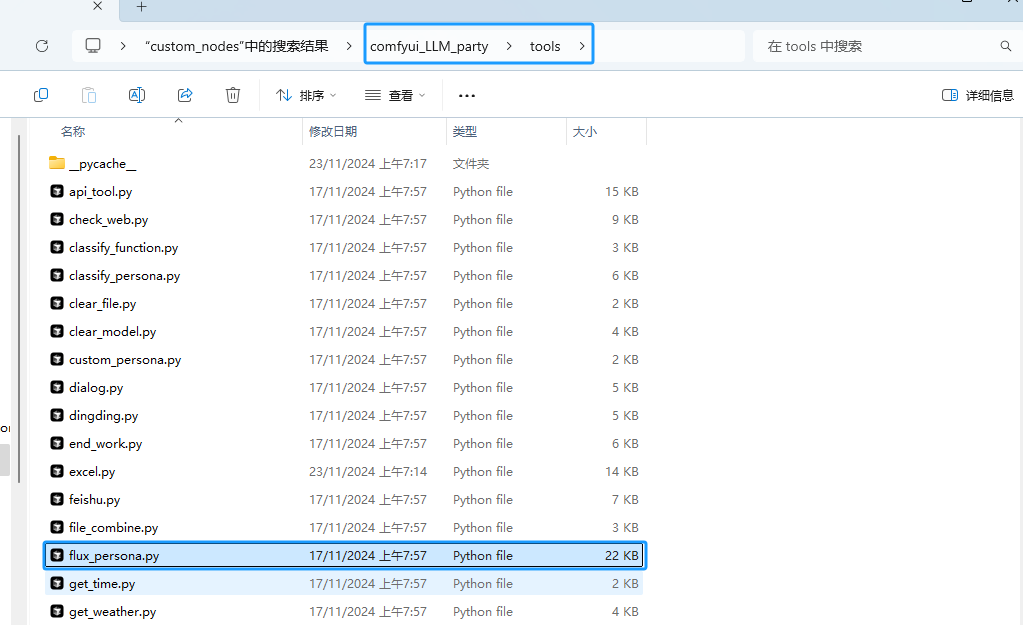The image size is (1023, 625).
Task: Select the file name flux_persona.py
Action: [114, 556]
